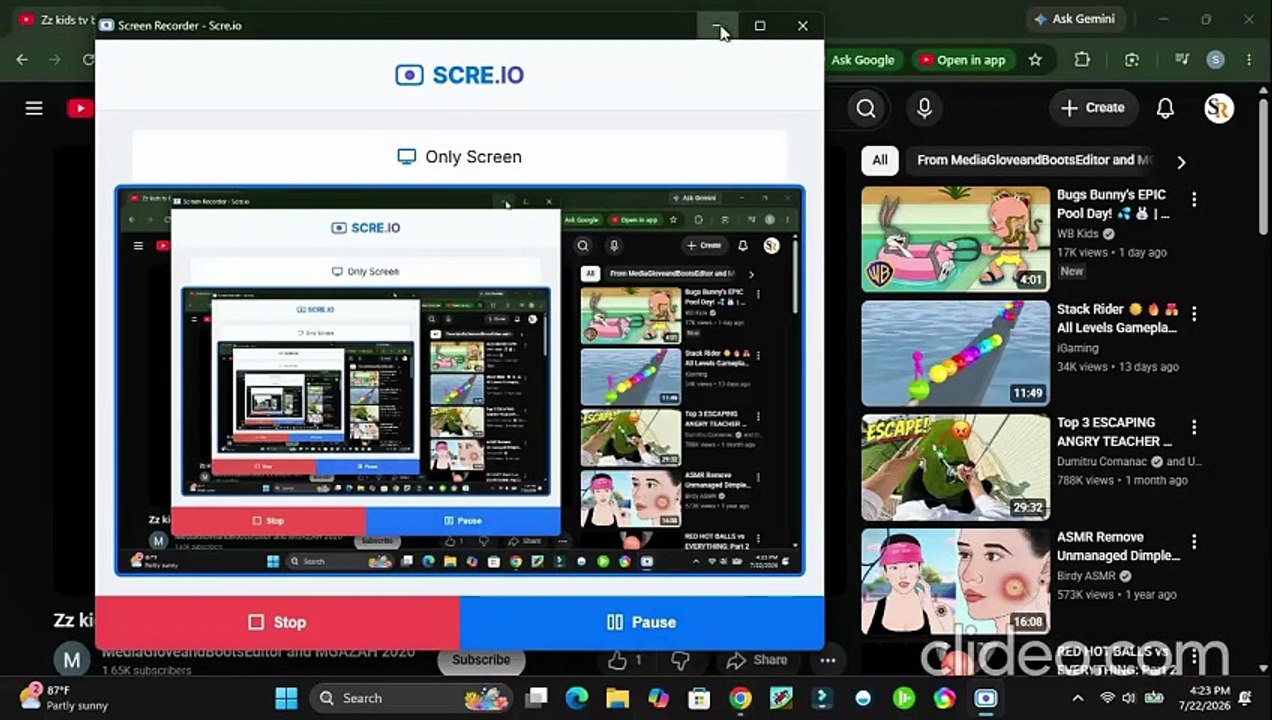The width and height of the screenshot is (1272, 720).
Task: Open Task View on taskbar
Action: pos(537,698)
